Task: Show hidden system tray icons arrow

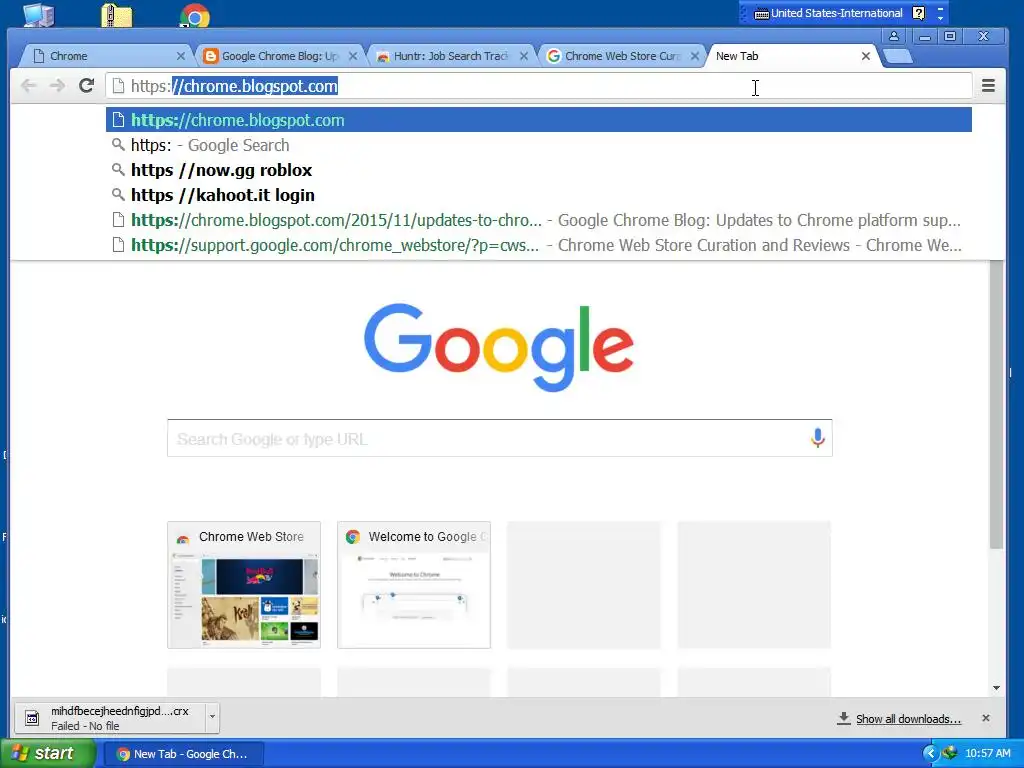Action: click(x=931, y=754)
